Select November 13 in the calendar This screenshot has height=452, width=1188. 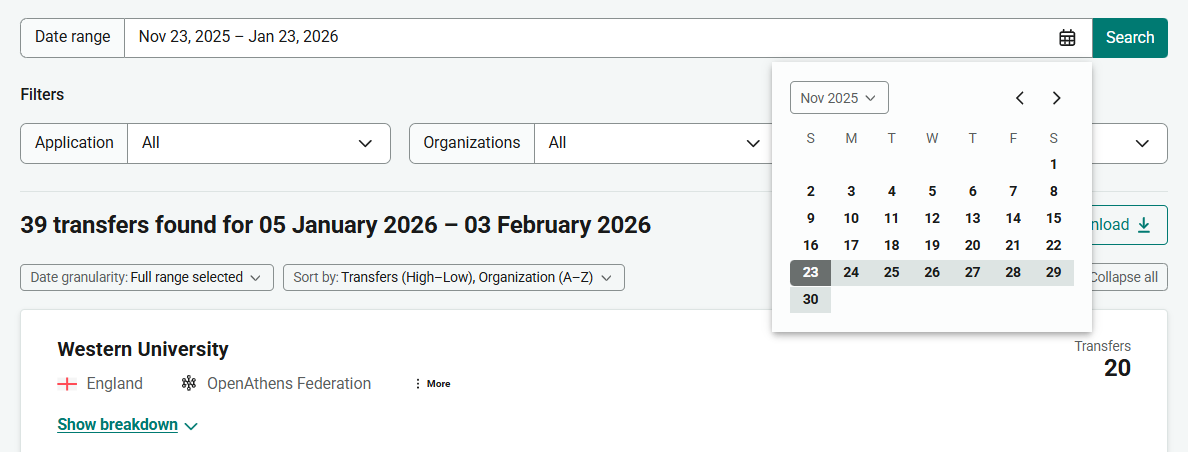point(973,219)
